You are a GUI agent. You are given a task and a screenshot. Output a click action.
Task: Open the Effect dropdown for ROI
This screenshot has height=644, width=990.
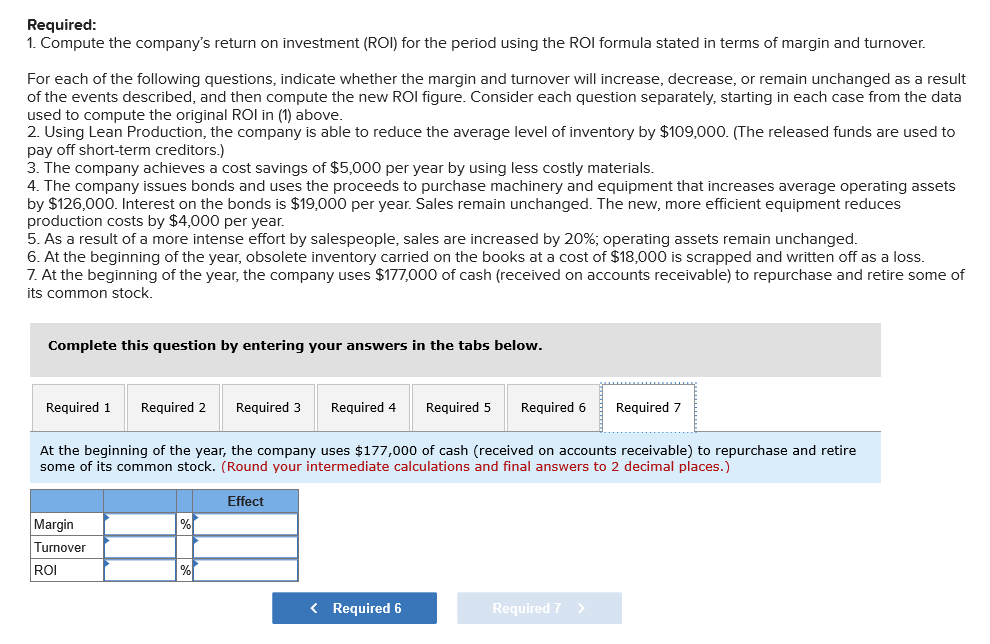(x=246, y=570)
